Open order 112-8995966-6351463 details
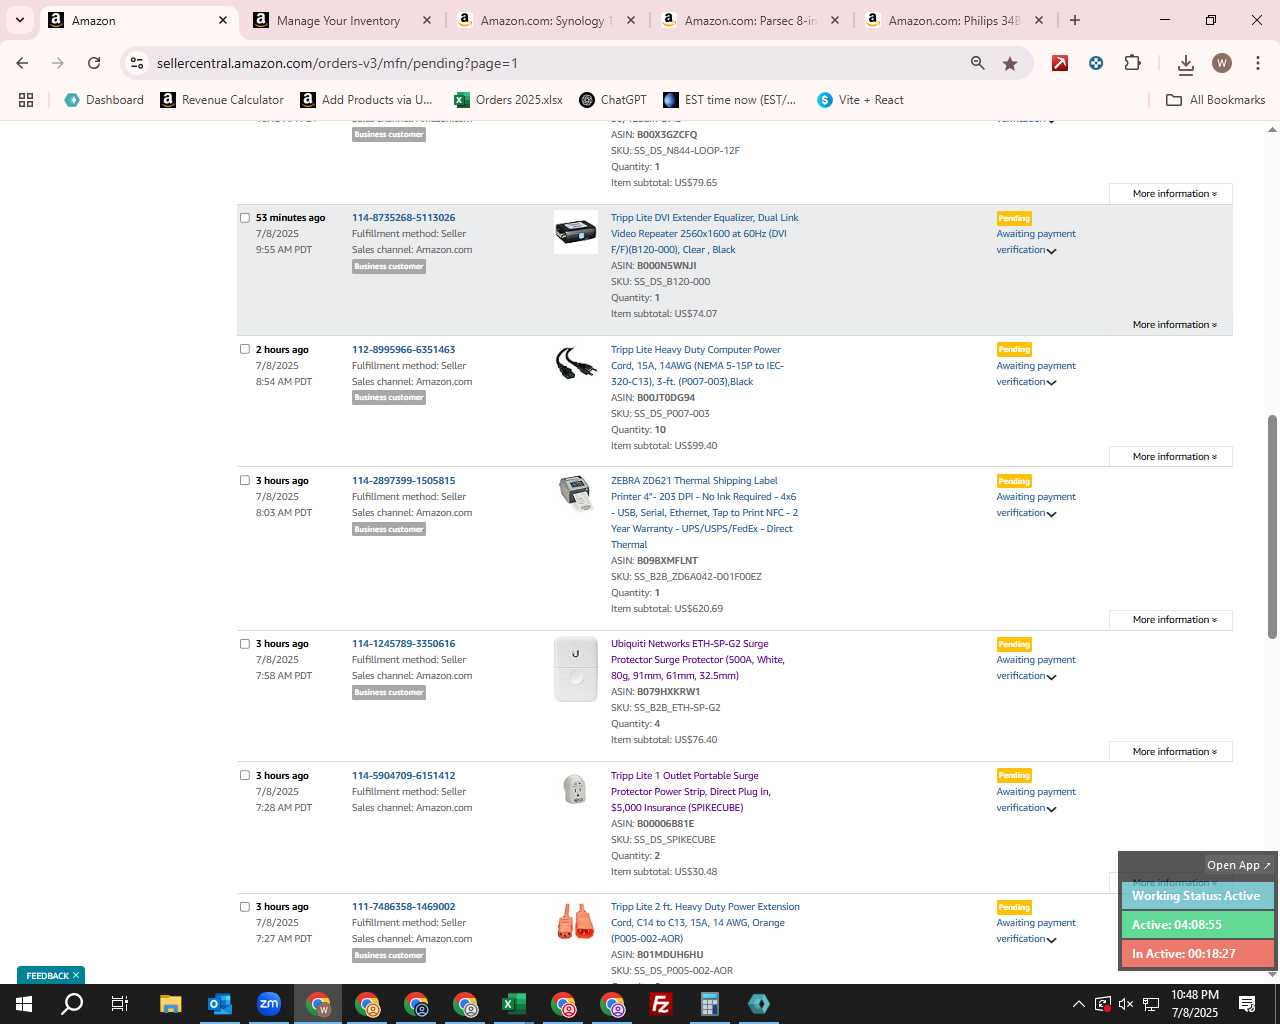This screenshot has width=1280, height=1024. click(x=403, y=350)
